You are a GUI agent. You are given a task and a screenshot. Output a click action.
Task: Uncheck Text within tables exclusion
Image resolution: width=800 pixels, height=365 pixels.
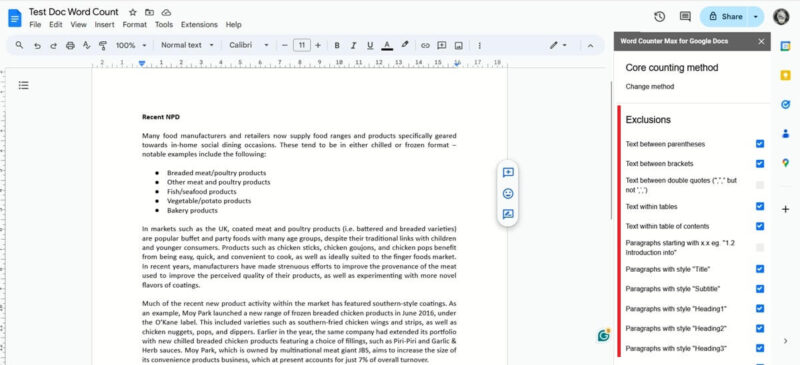pyautogui.click(x=760, y=206)
